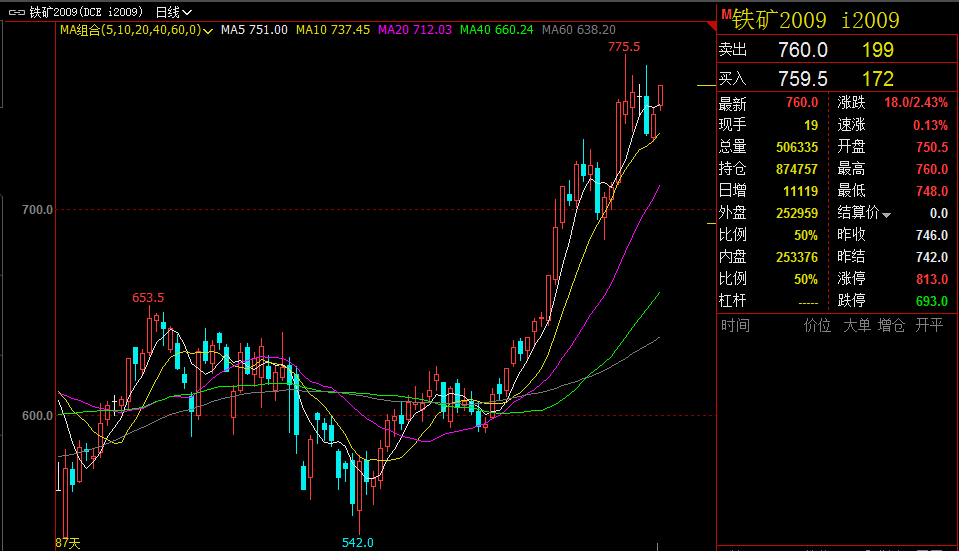Click the MA60 638.20 legend value
This screenshot has height=551, width=959.
[579, 30]
